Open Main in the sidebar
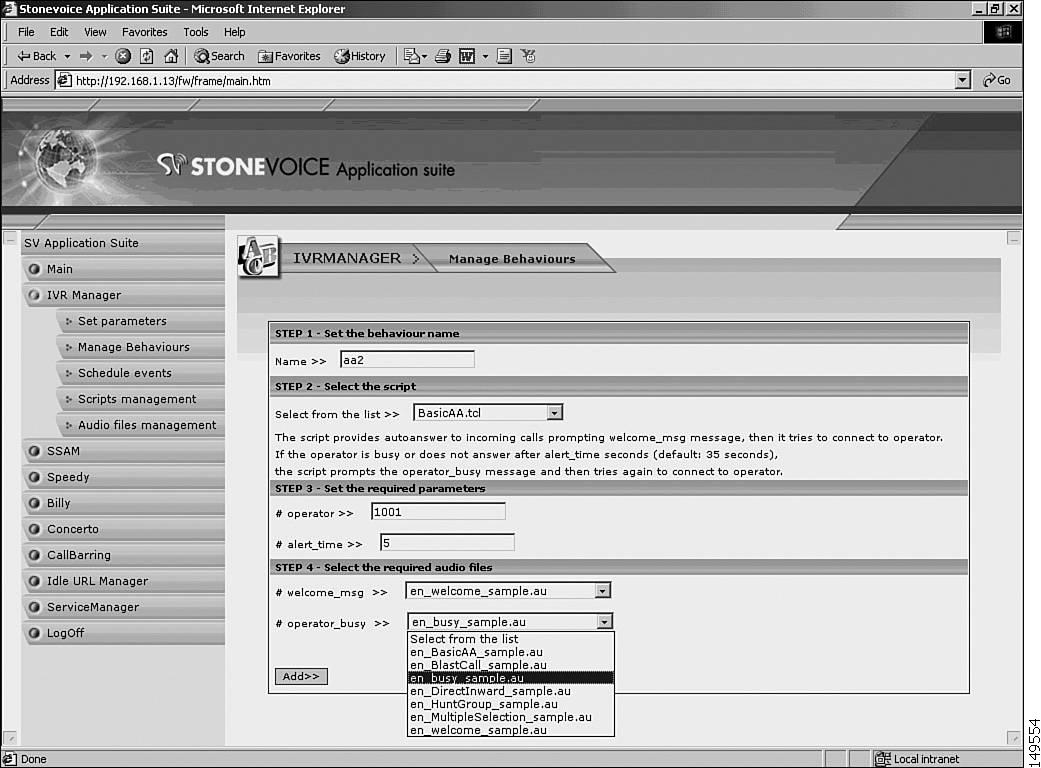This screenshot has width=1041, height=768. pos(123,269)
